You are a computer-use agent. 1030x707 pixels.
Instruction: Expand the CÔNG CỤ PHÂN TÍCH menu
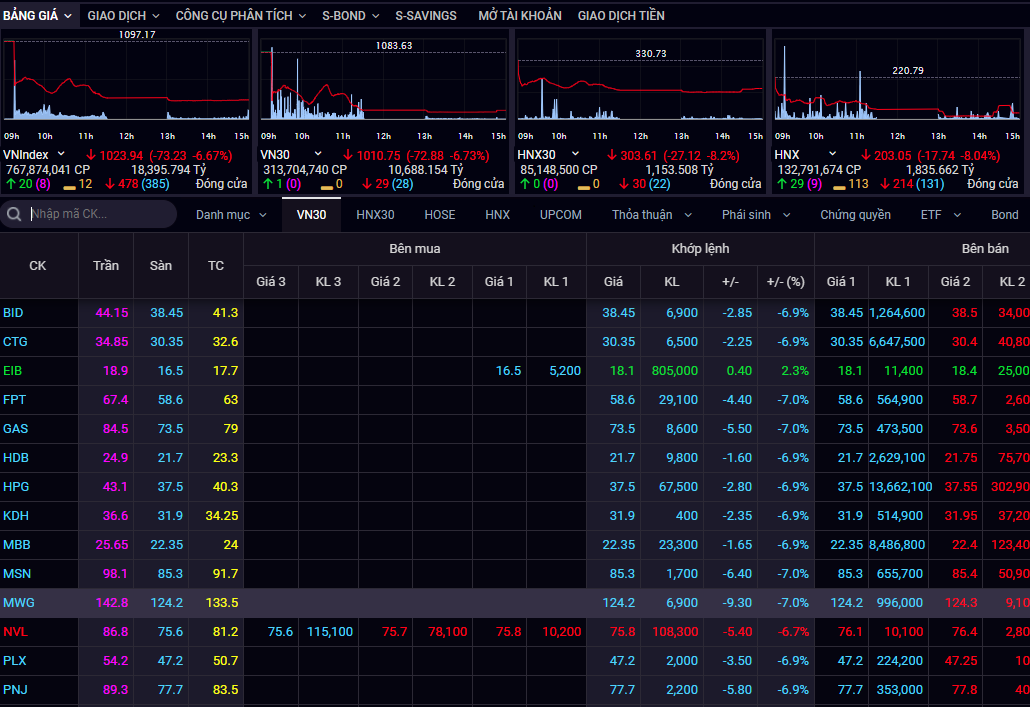[241, 16]
